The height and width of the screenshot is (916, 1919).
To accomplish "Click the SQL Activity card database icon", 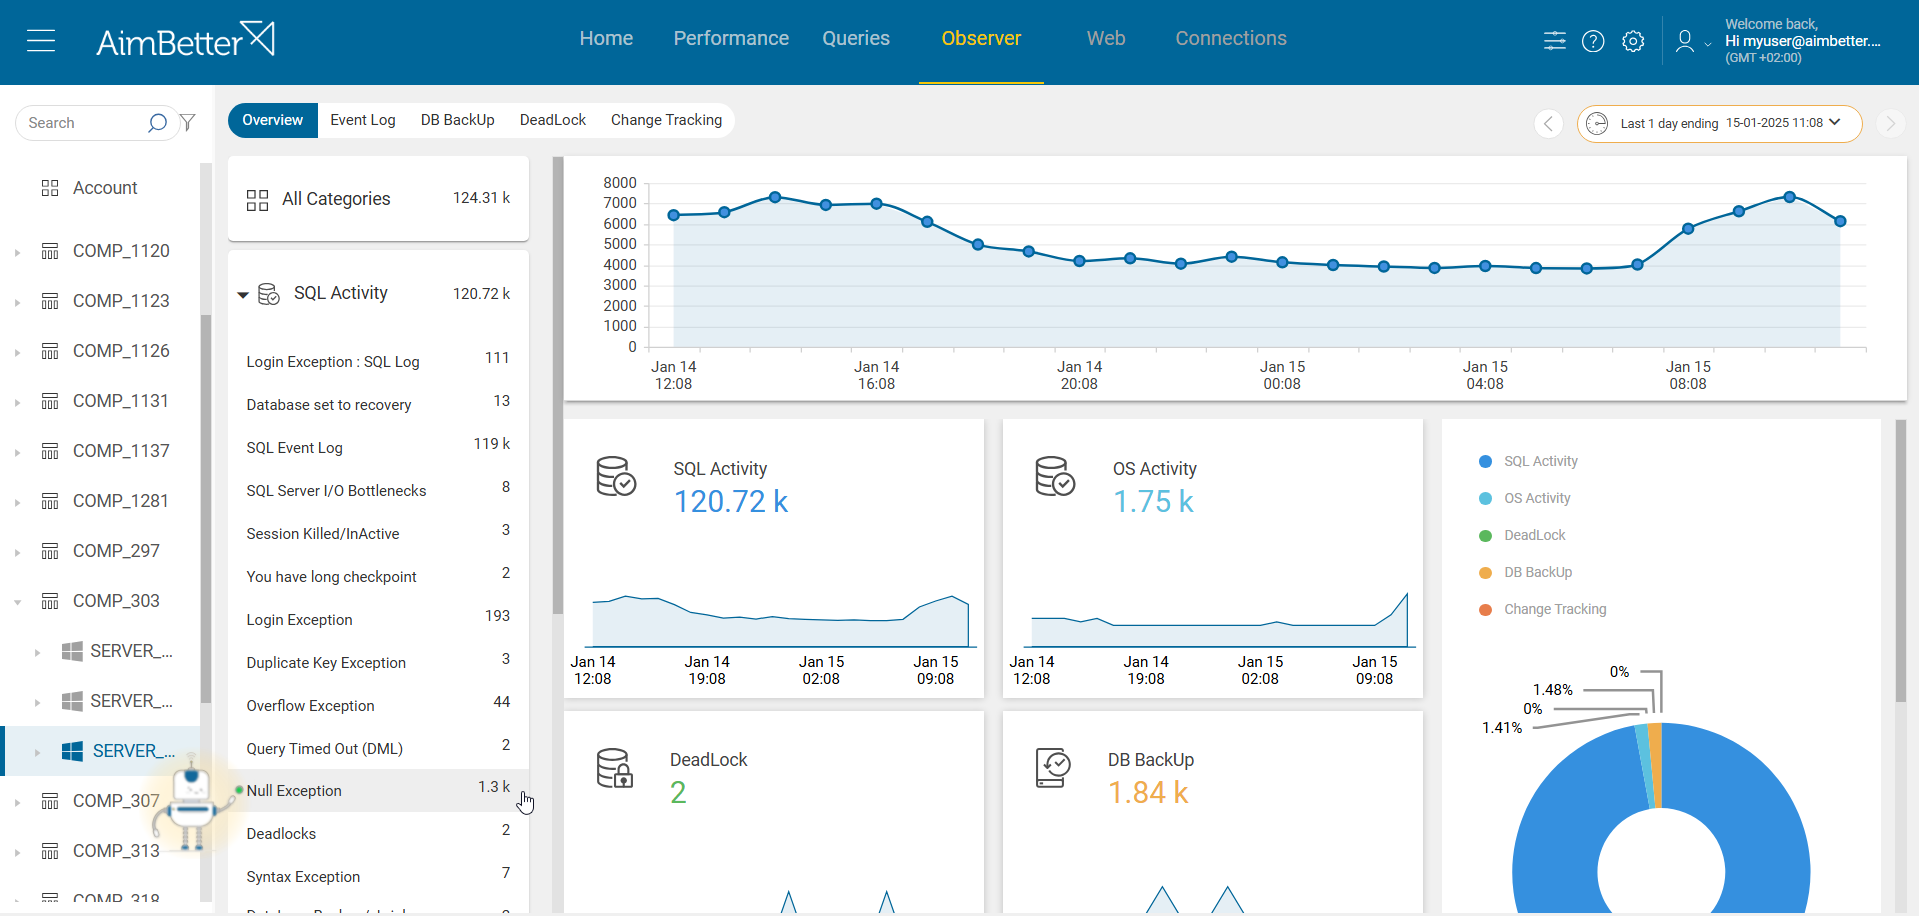I will [616, 476].
